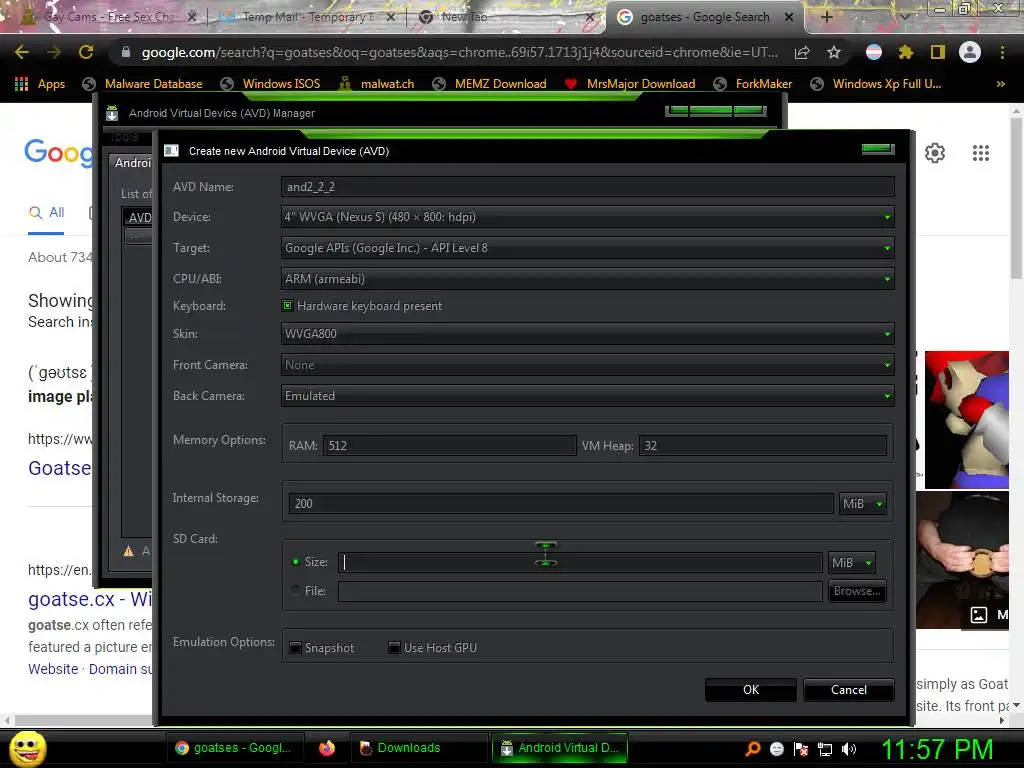Click the VM Heap value field
This screenshot has width=1024, height=768.
point(762,445)
